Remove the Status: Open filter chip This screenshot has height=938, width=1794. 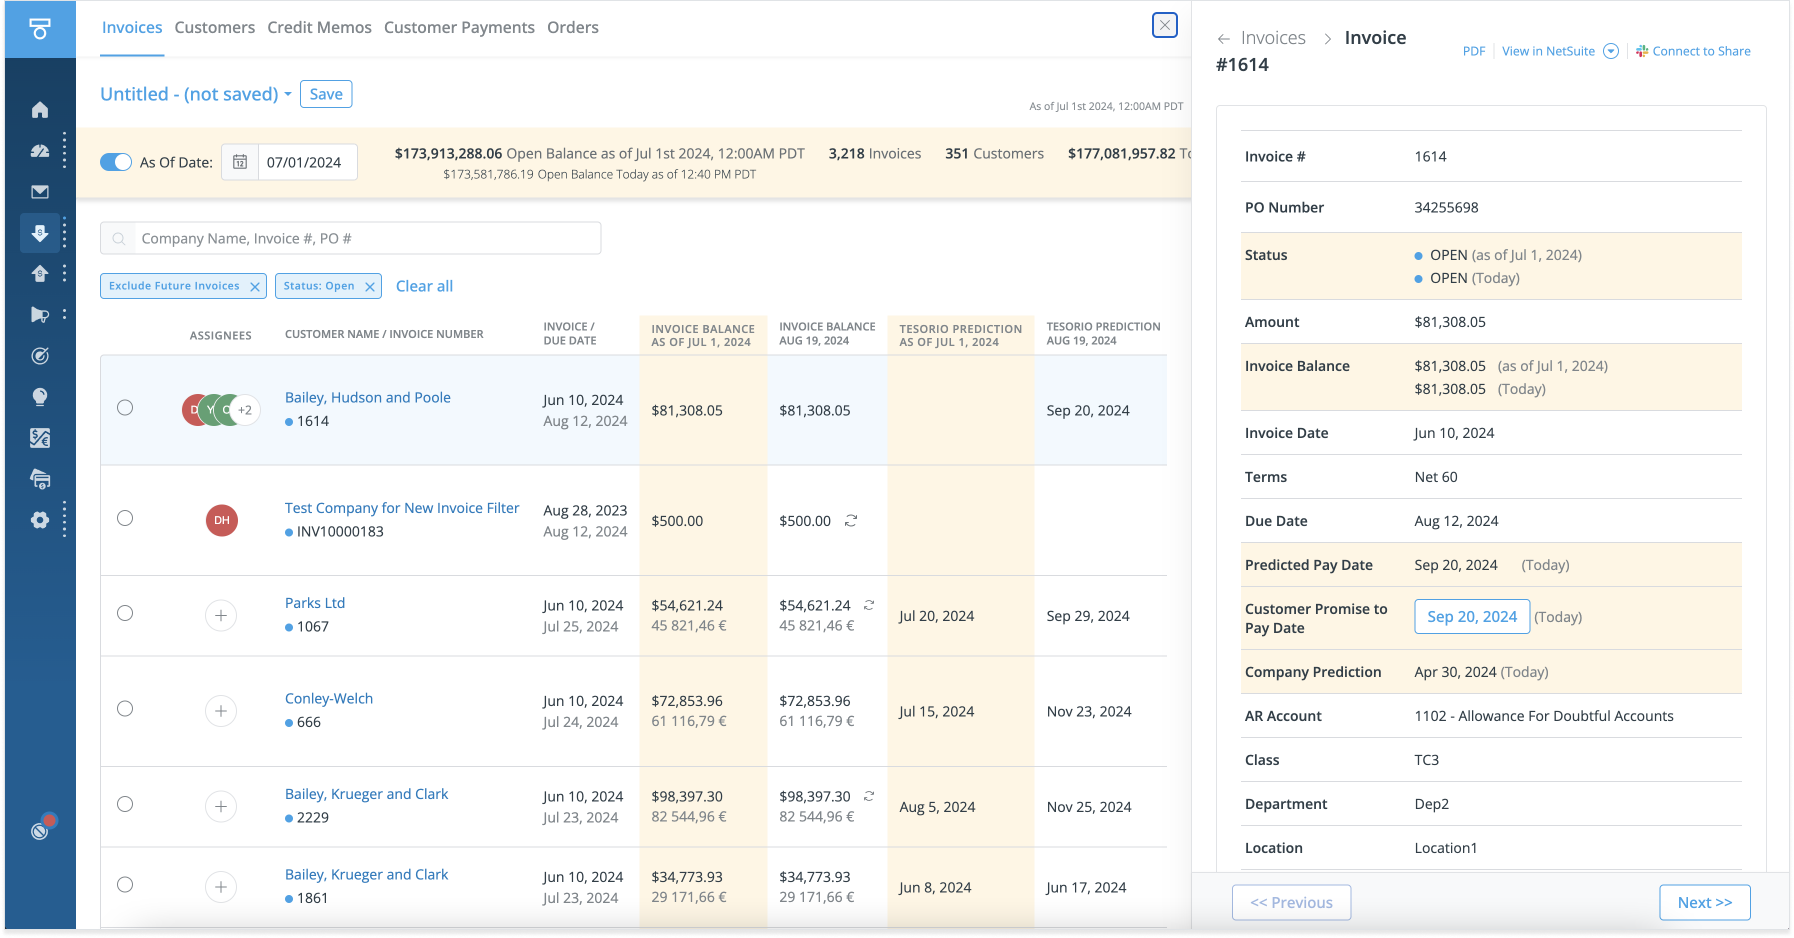point(370,287)
